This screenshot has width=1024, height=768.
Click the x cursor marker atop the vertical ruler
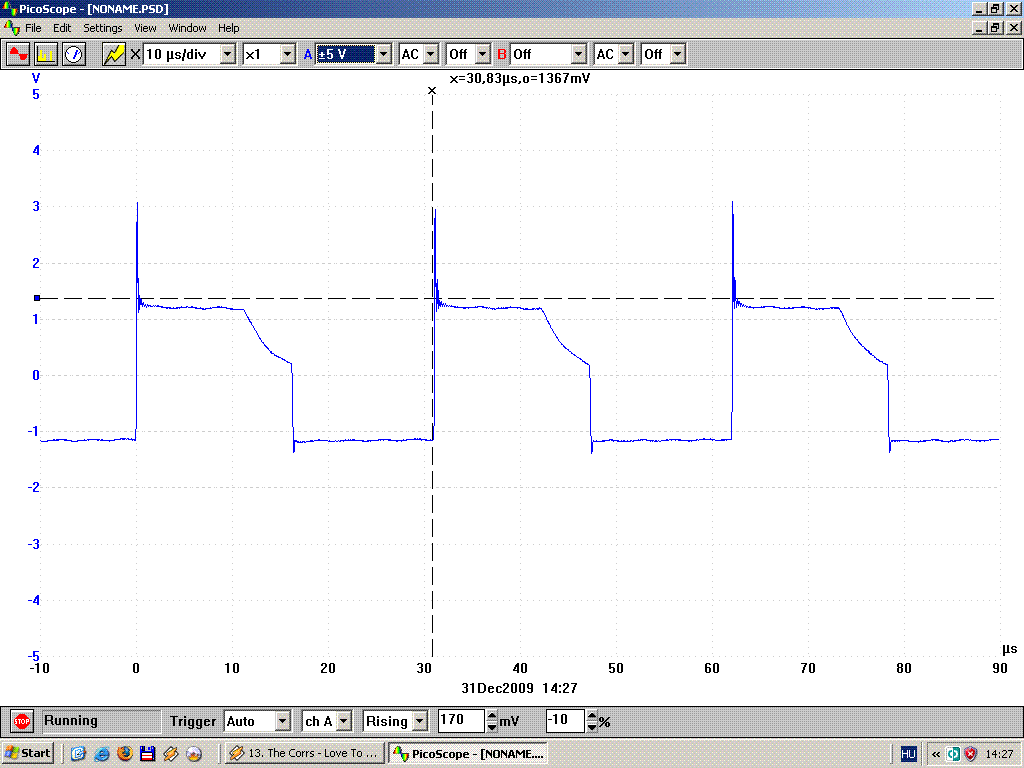pos(432,91)
